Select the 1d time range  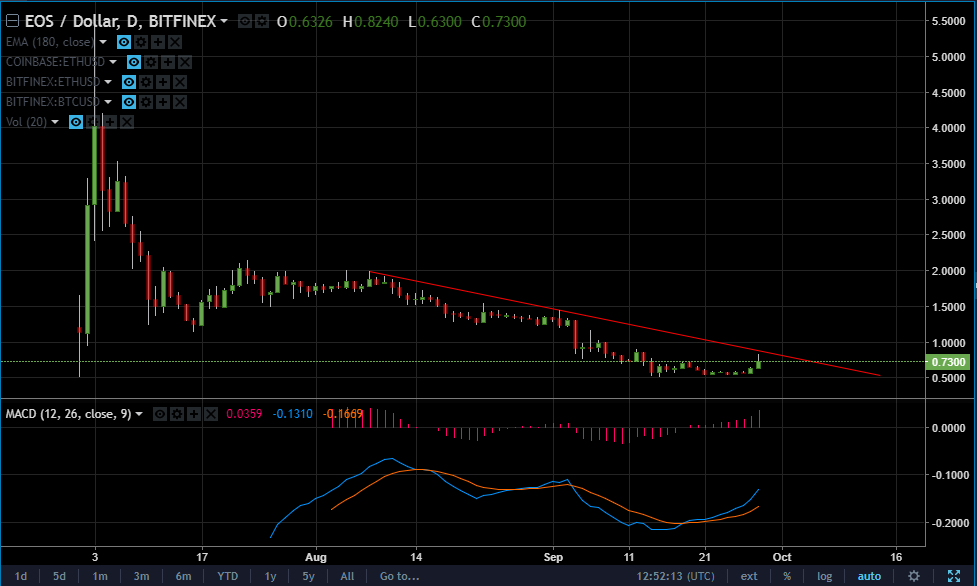[21, 576]
